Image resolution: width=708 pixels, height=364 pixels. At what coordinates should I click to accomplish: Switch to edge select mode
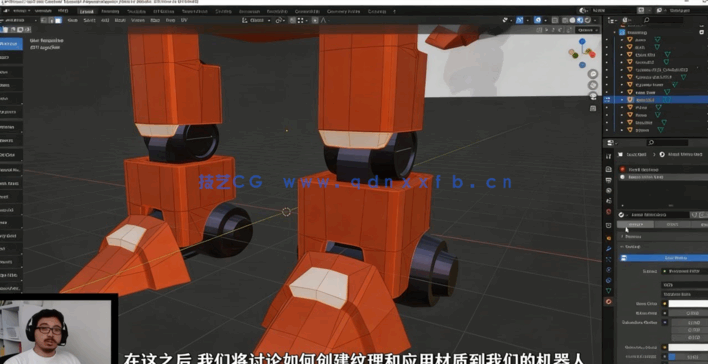51,20
